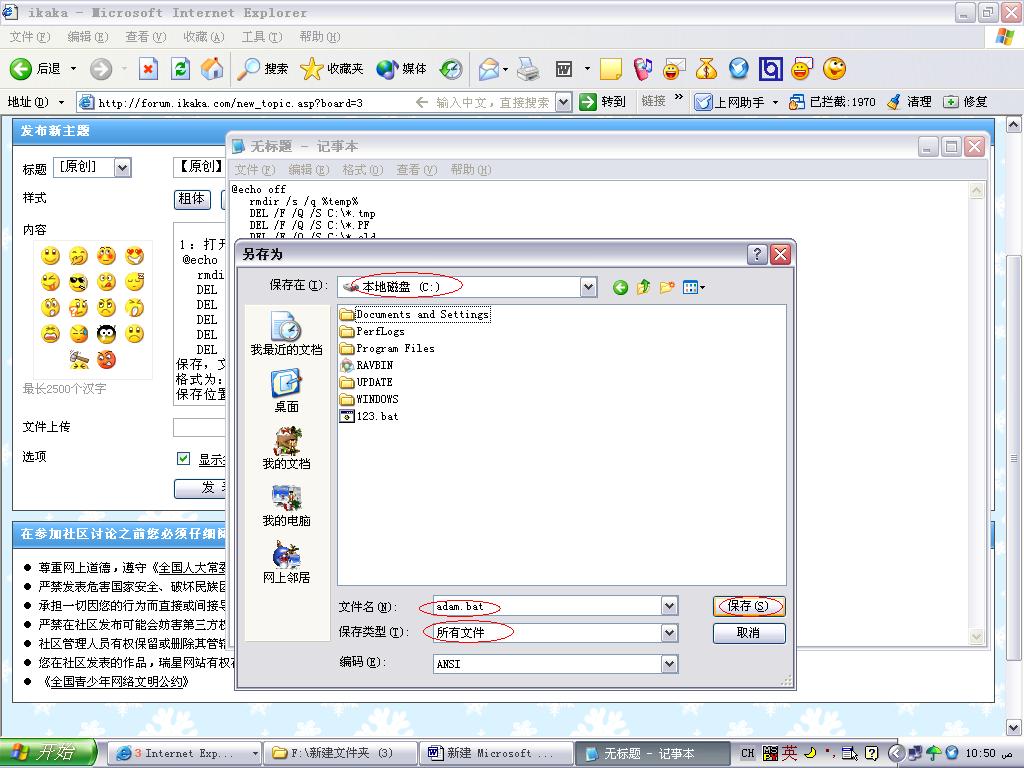1024x768 pixels.
Task: Click the 粗体 bold button on forum
Action: pyautogui.click(x=192, y=199)
